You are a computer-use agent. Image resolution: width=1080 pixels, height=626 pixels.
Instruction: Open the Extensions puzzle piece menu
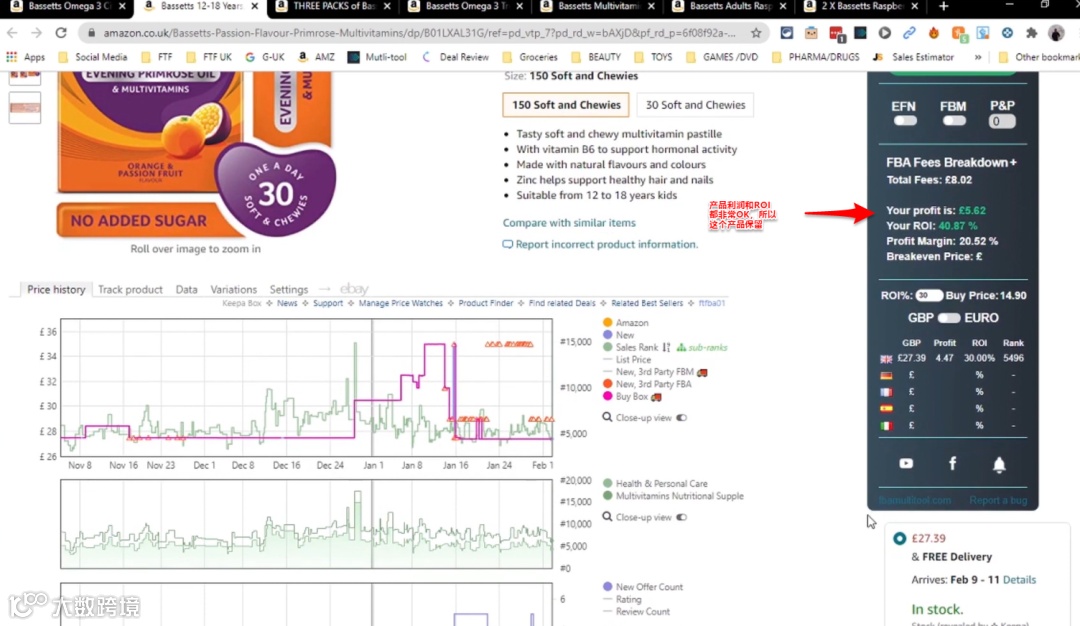click(1031, 32)
